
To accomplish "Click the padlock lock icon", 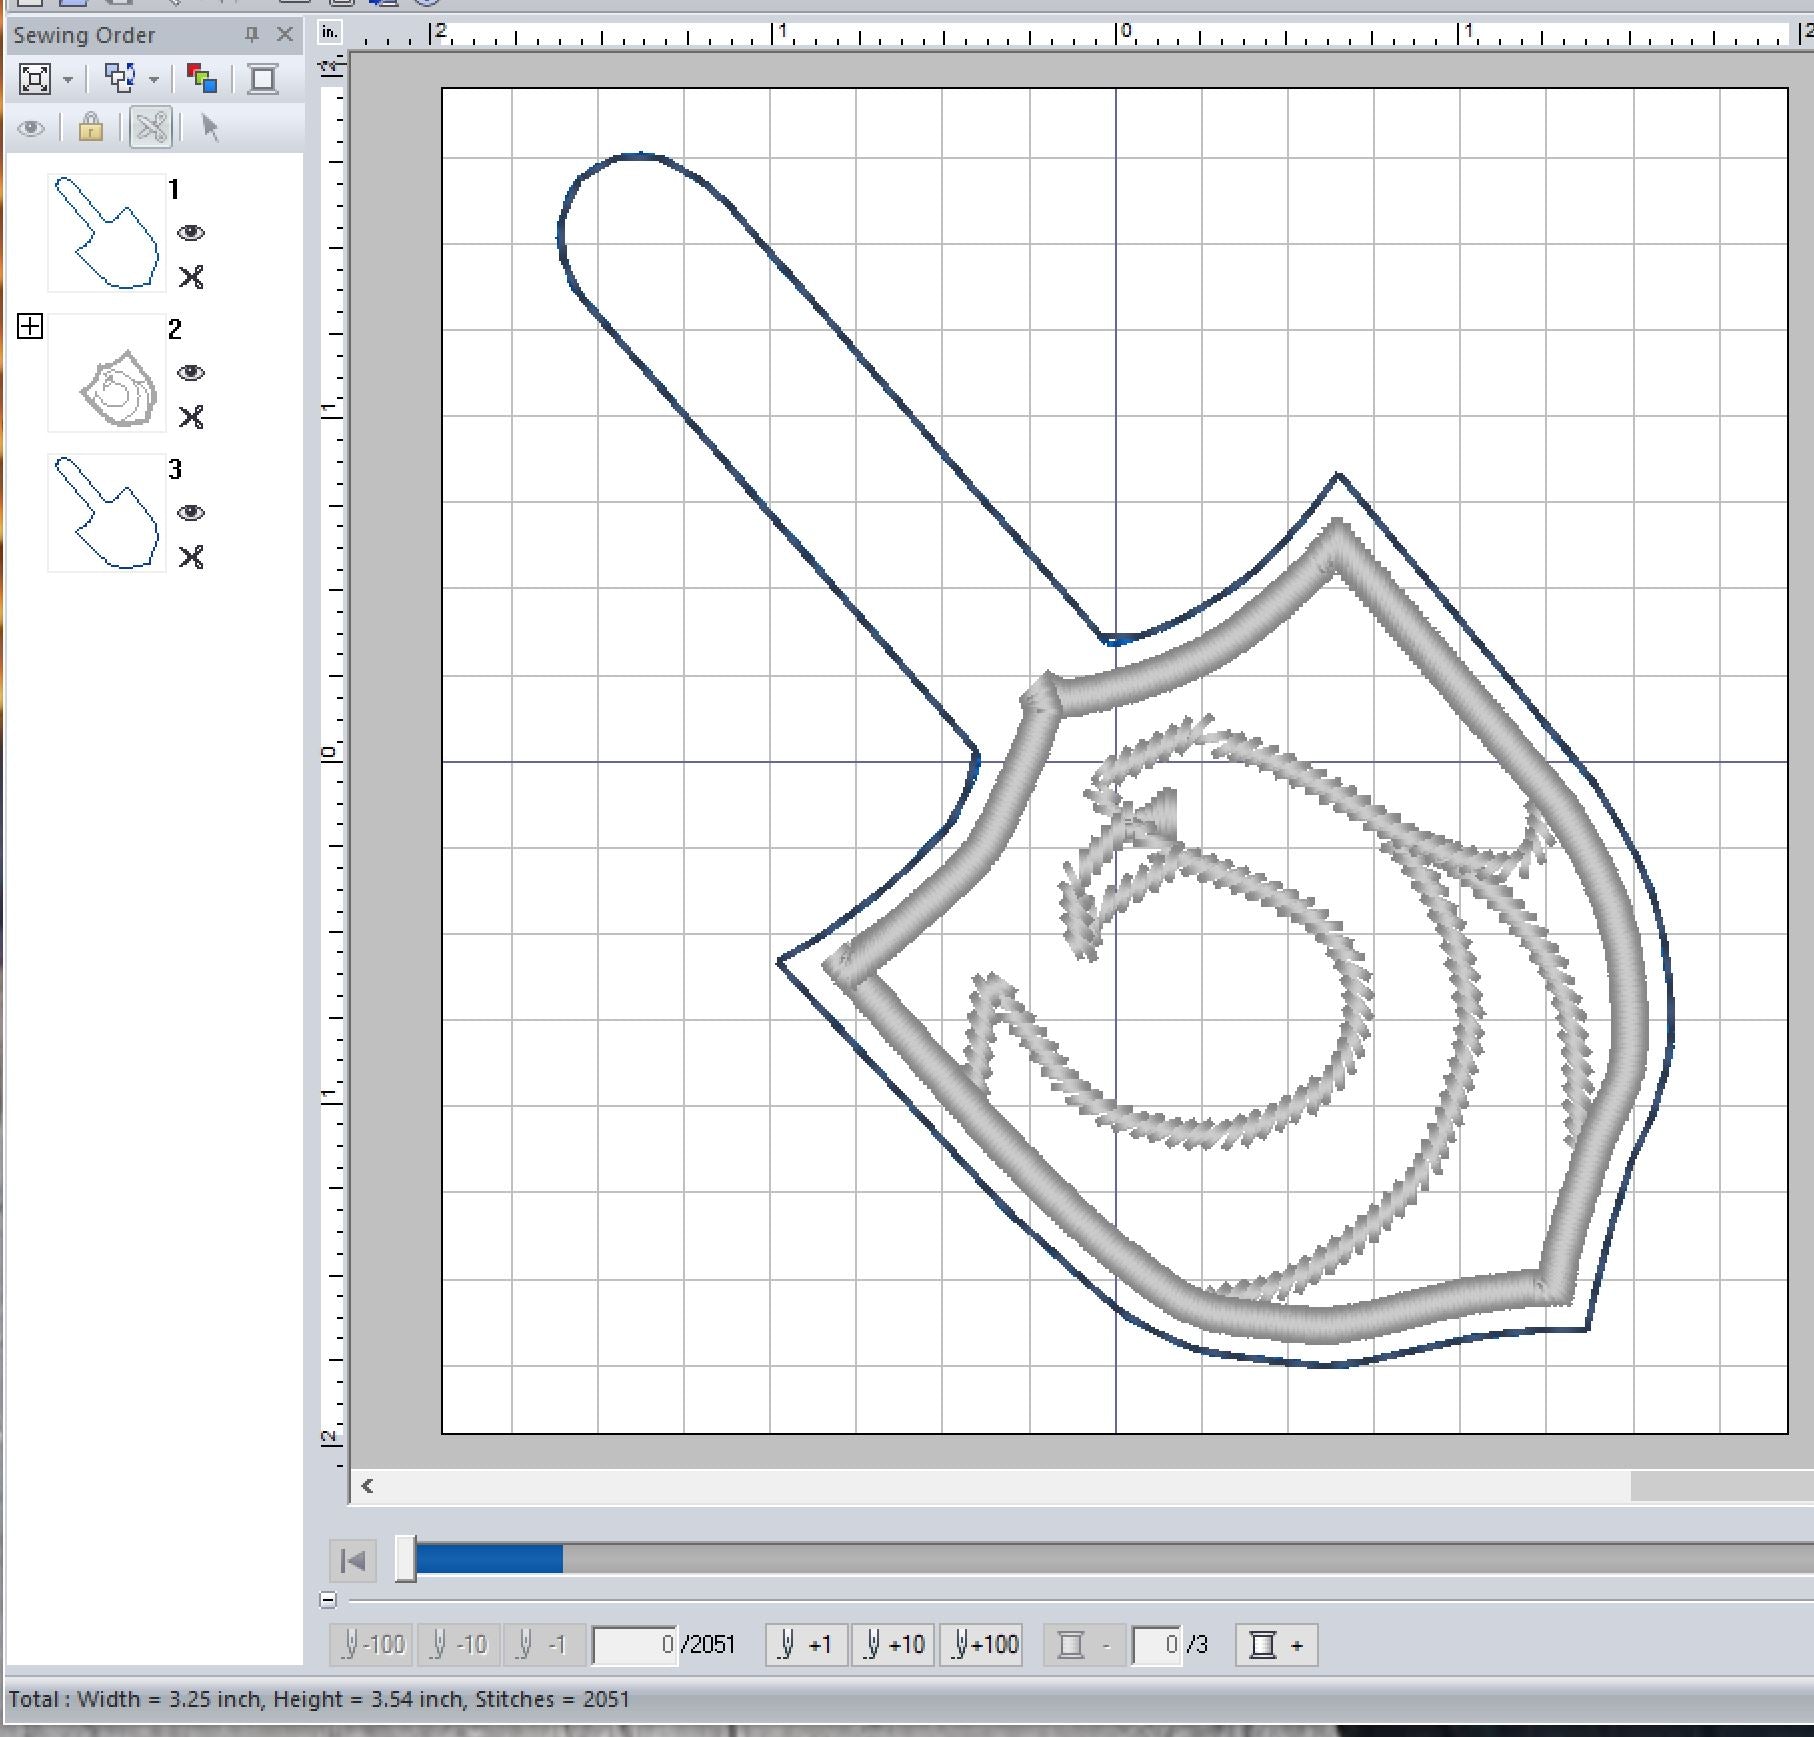I will (90, 128).
